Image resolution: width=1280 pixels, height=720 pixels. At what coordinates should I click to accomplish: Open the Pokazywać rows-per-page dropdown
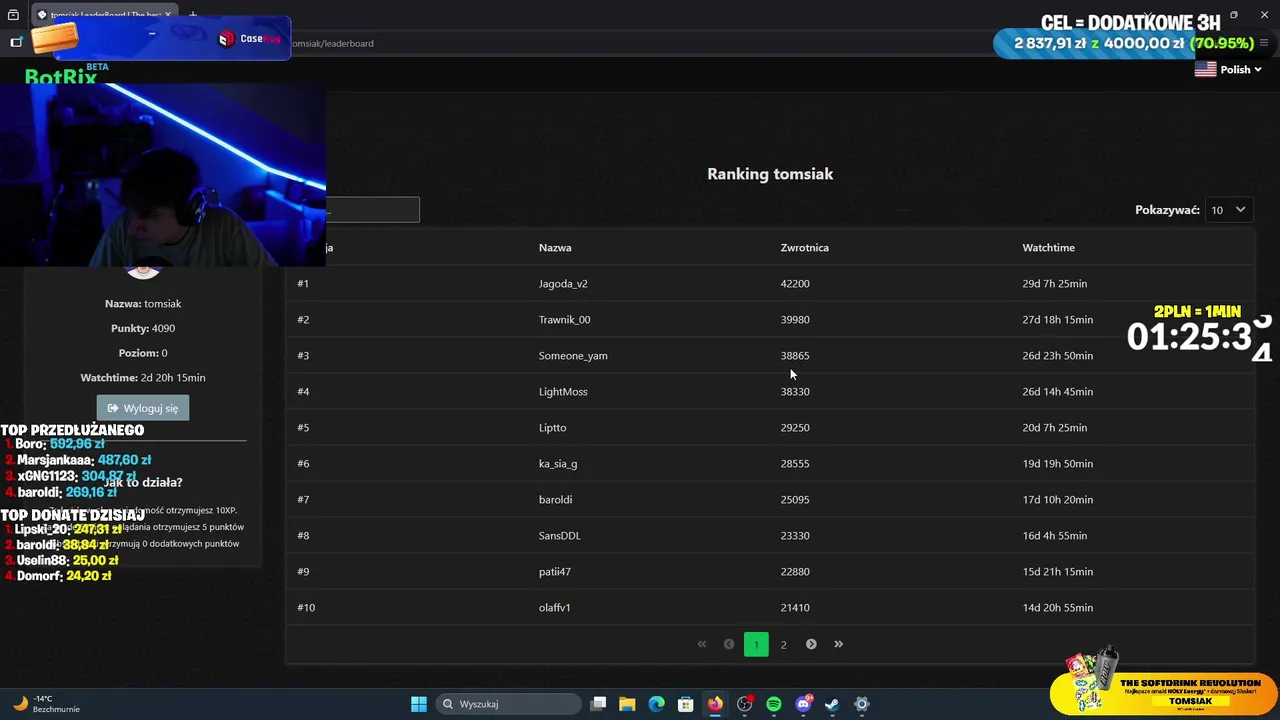click(x=1229, y=210)
